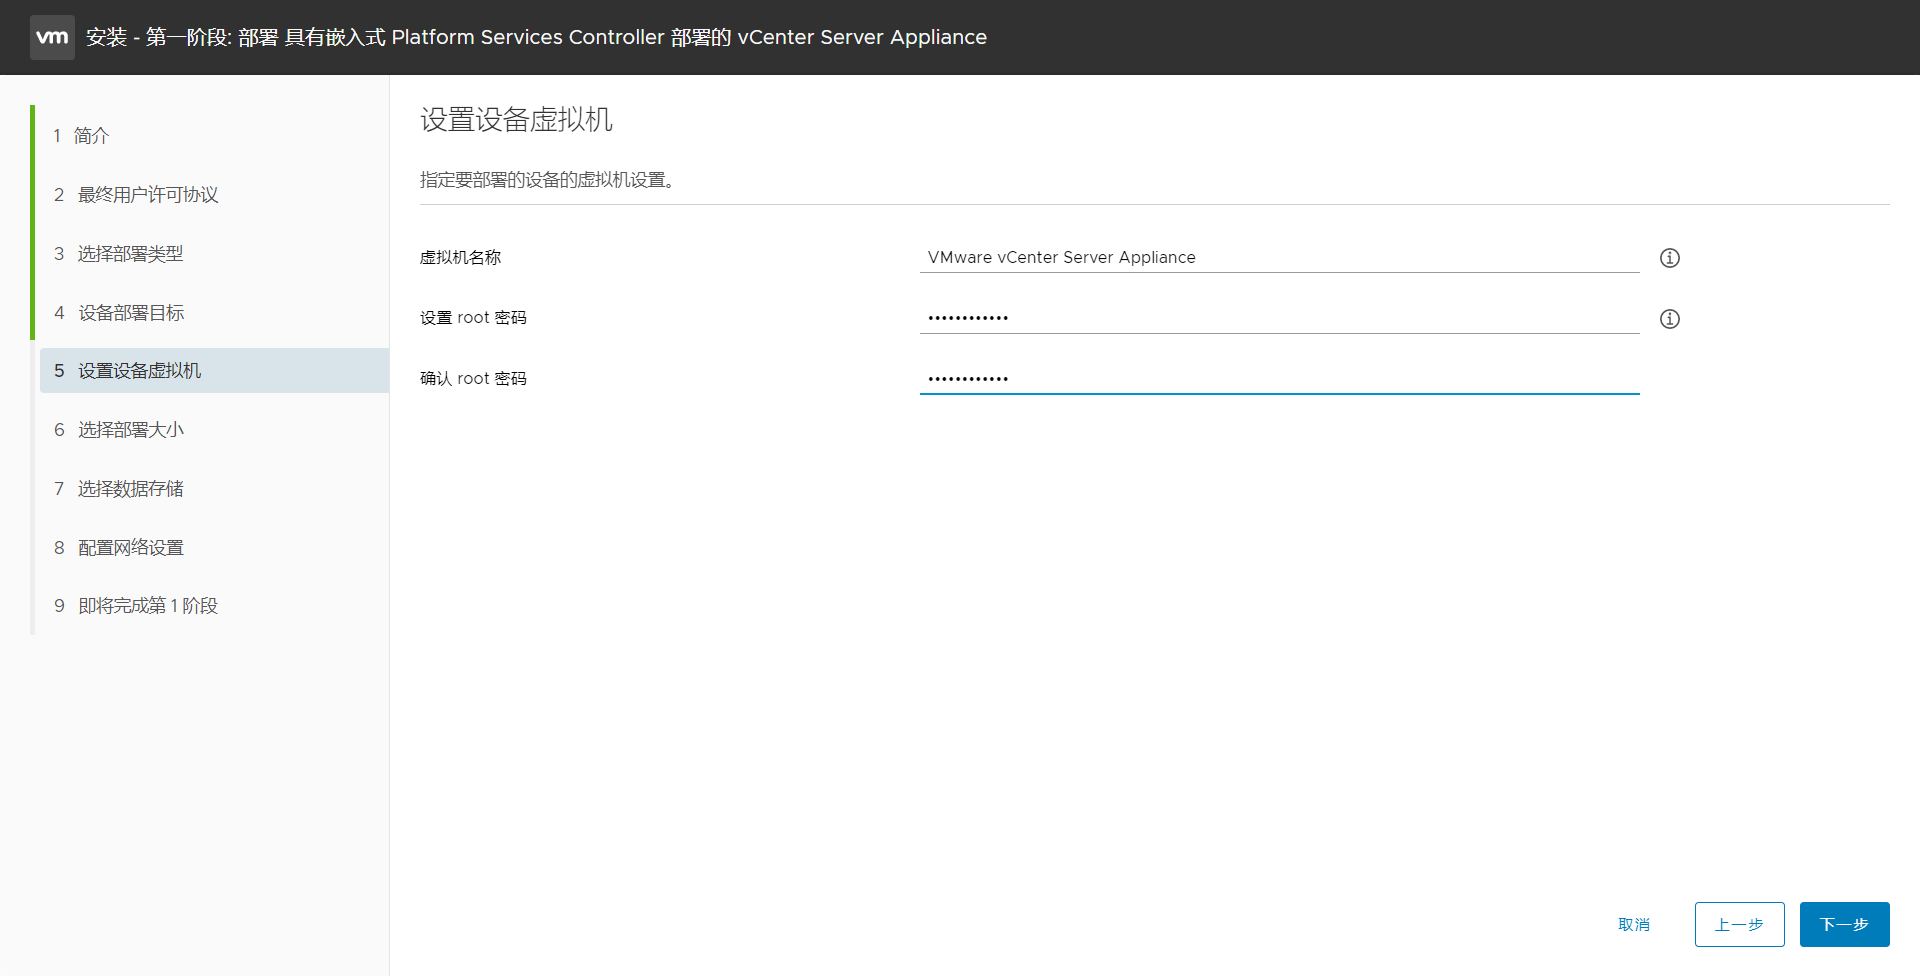Viewport: 1920px width, 976px height.
Task: Open step 8 配置网络设置
Action: (119, 548)
